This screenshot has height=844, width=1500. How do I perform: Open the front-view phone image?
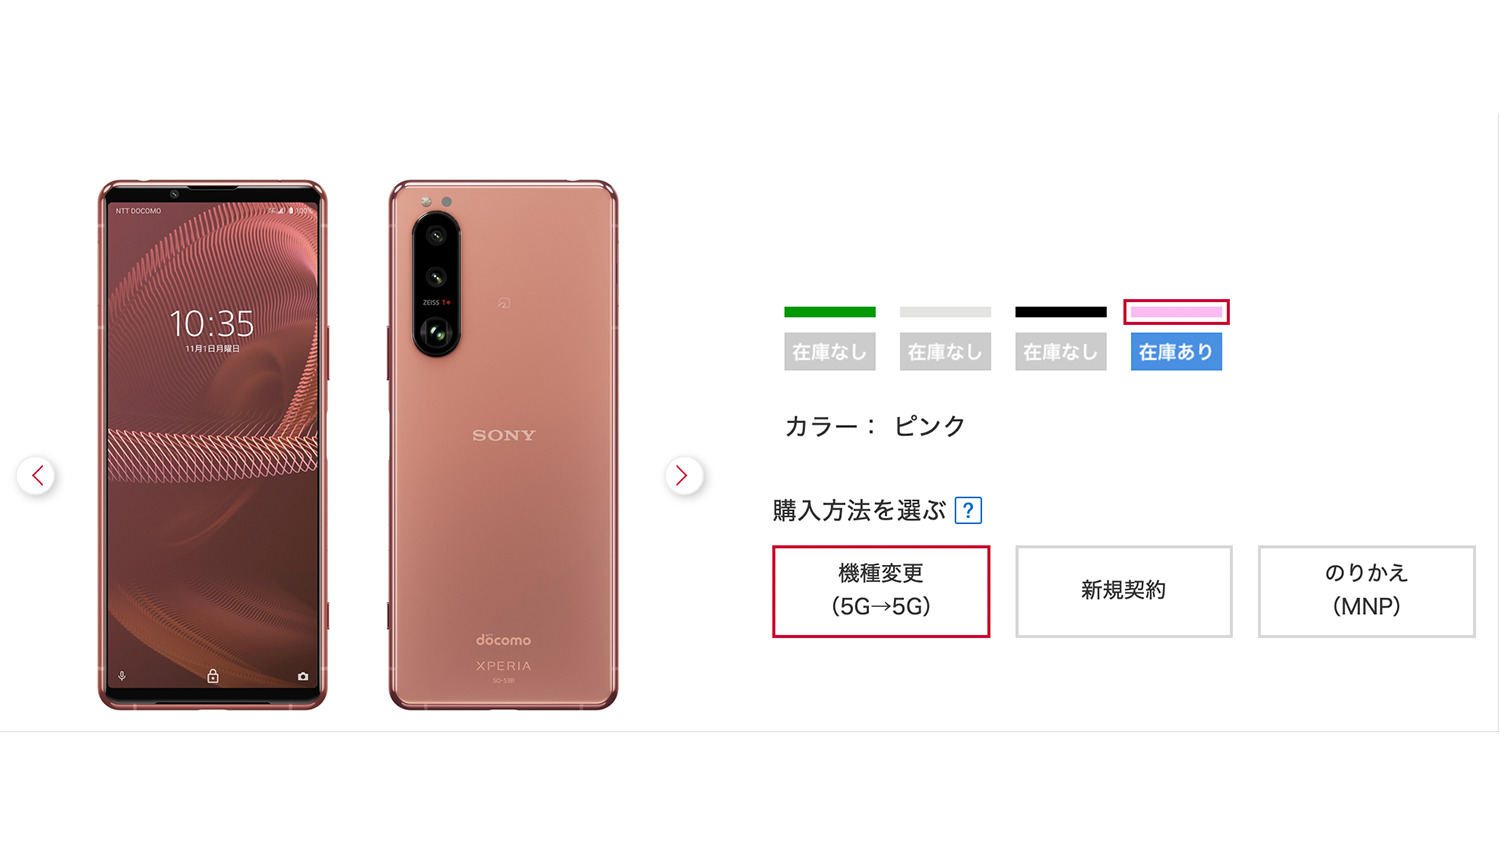click(x=213, y=445)
